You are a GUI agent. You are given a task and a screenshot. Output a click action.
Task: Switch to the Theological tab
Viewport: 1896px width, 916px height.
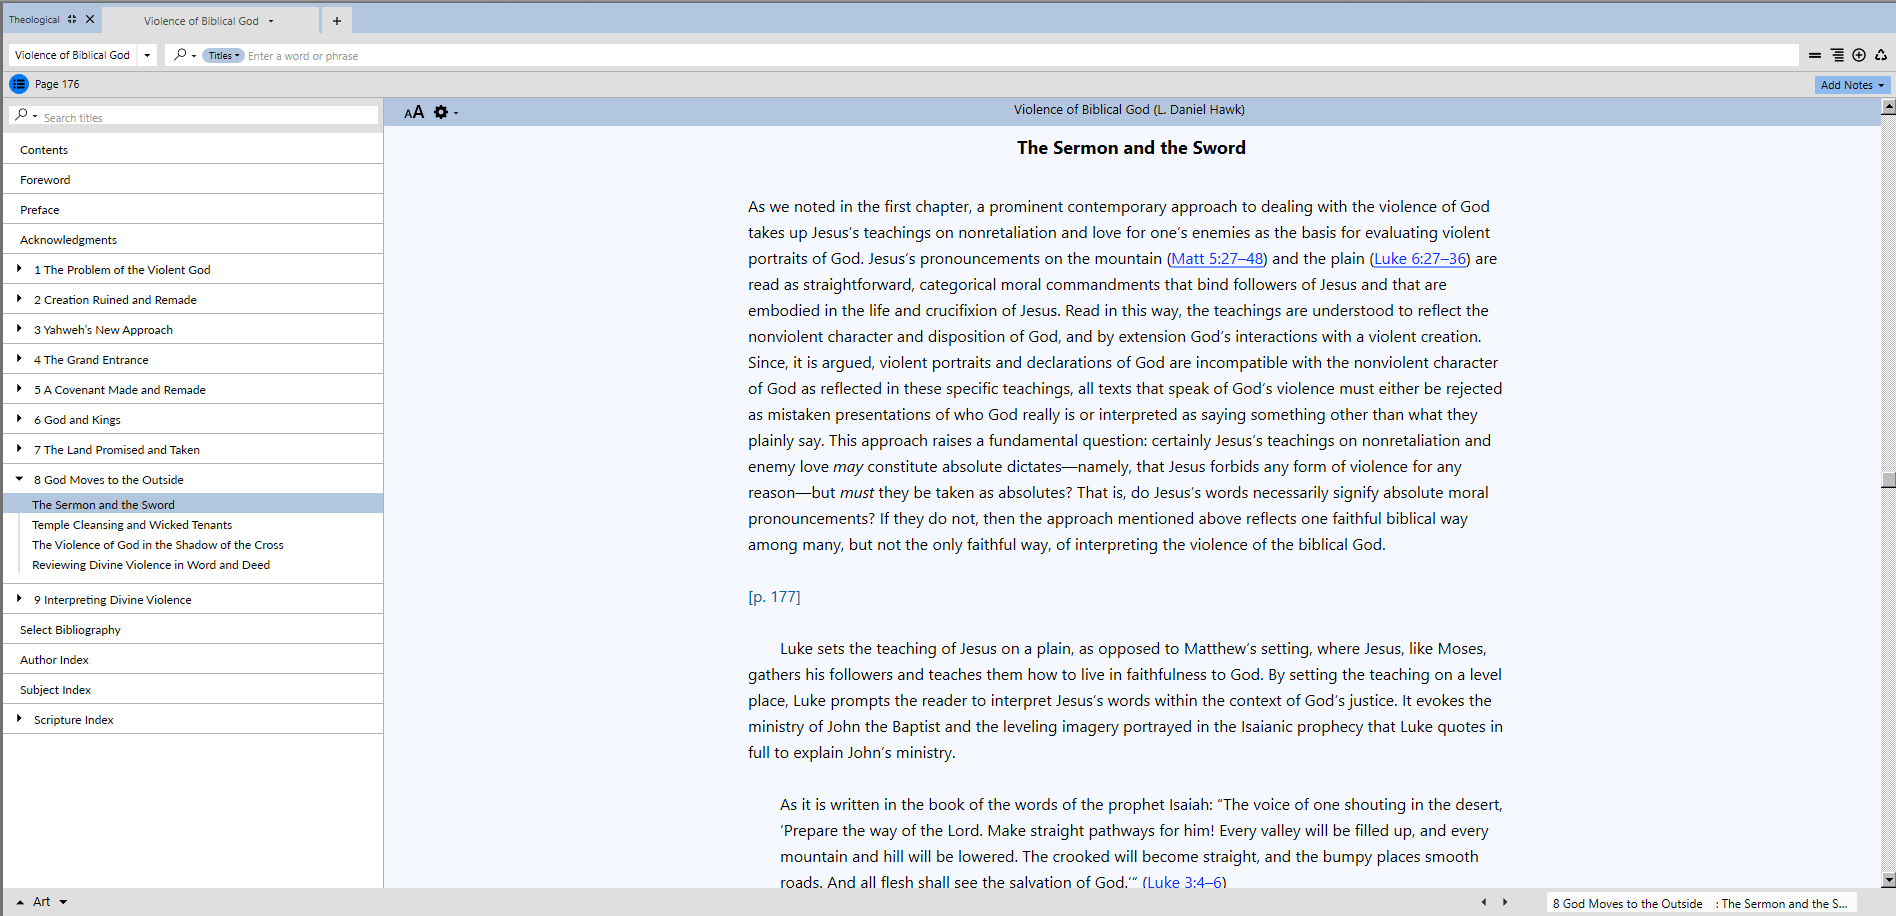[x=34, y=20]
